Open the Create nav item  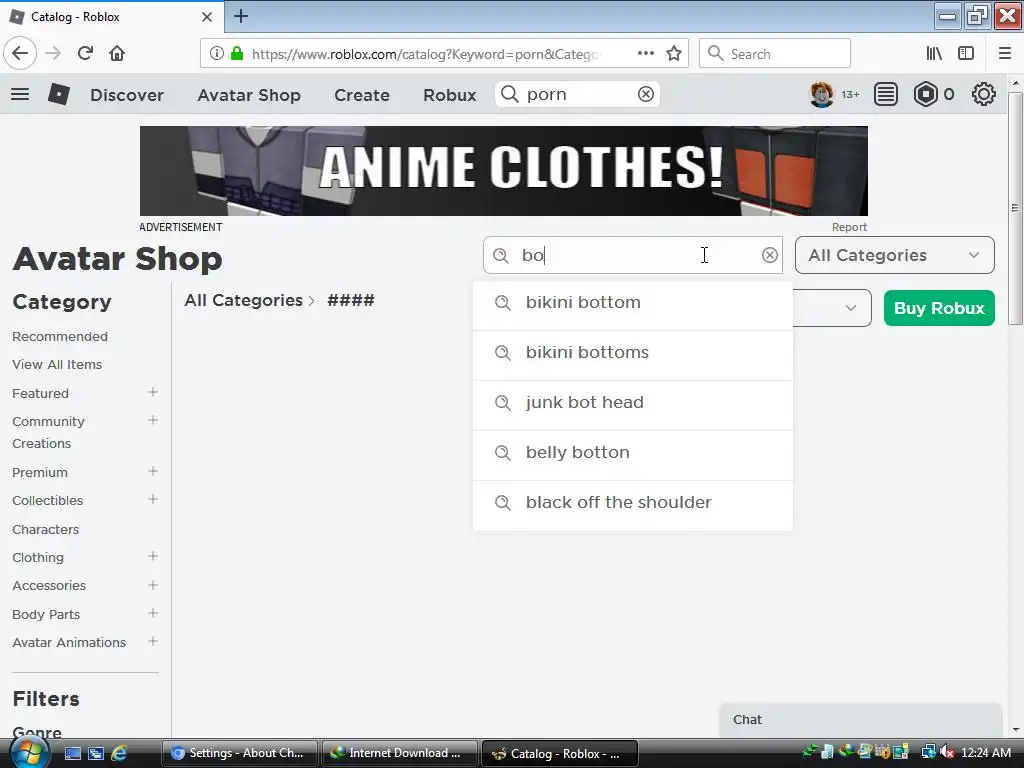point(362,95)
